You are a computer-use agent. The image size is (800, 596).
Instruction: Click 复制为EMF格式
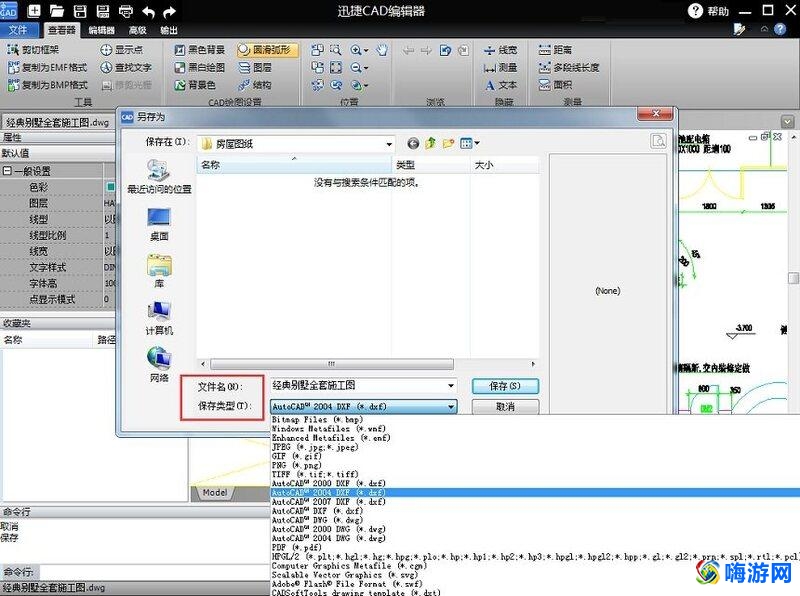tap(47, 67)
